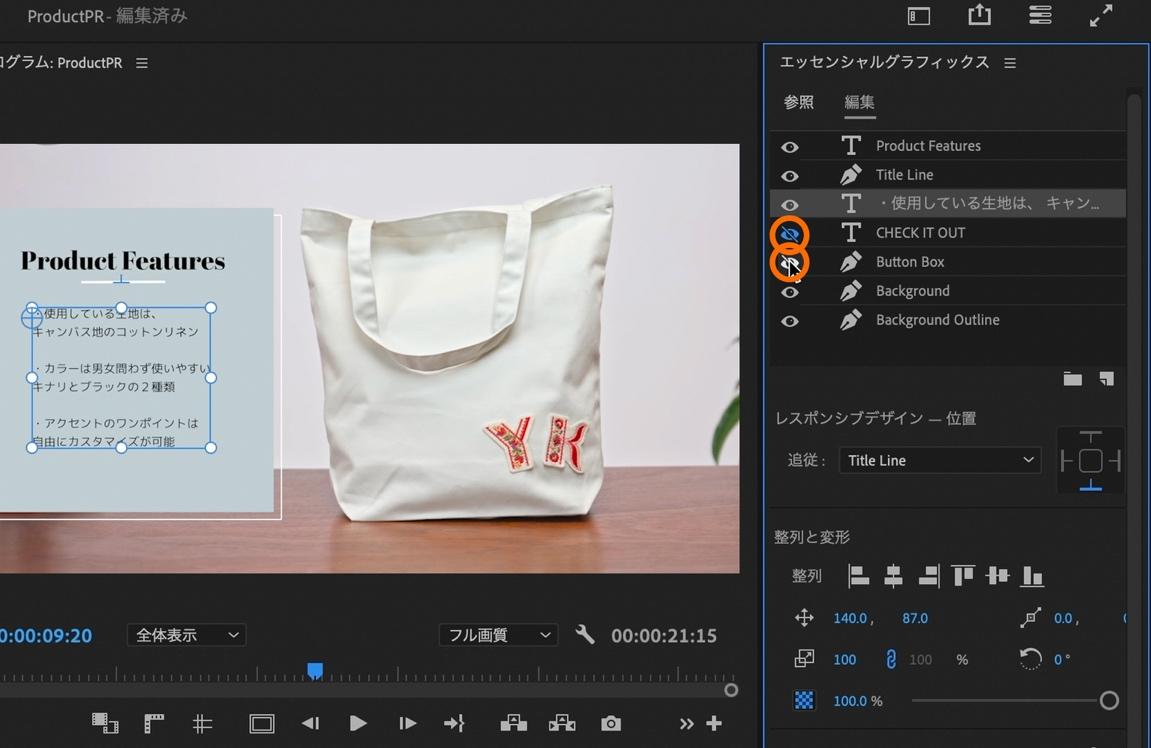Go to the out point
The height and width of the screenshot is (748, 1151).
click(454, 724)
